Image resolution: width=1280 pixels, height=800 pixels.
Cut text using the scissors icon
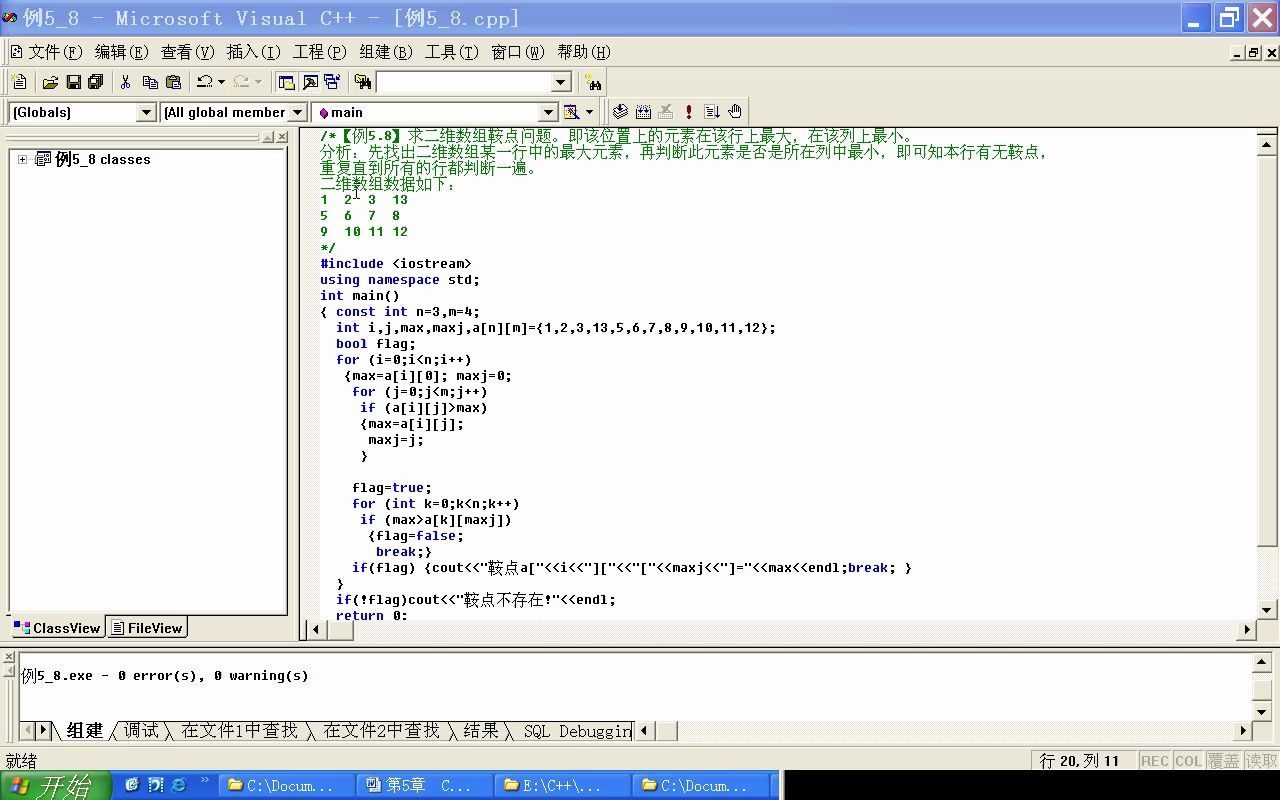(125, 82)
